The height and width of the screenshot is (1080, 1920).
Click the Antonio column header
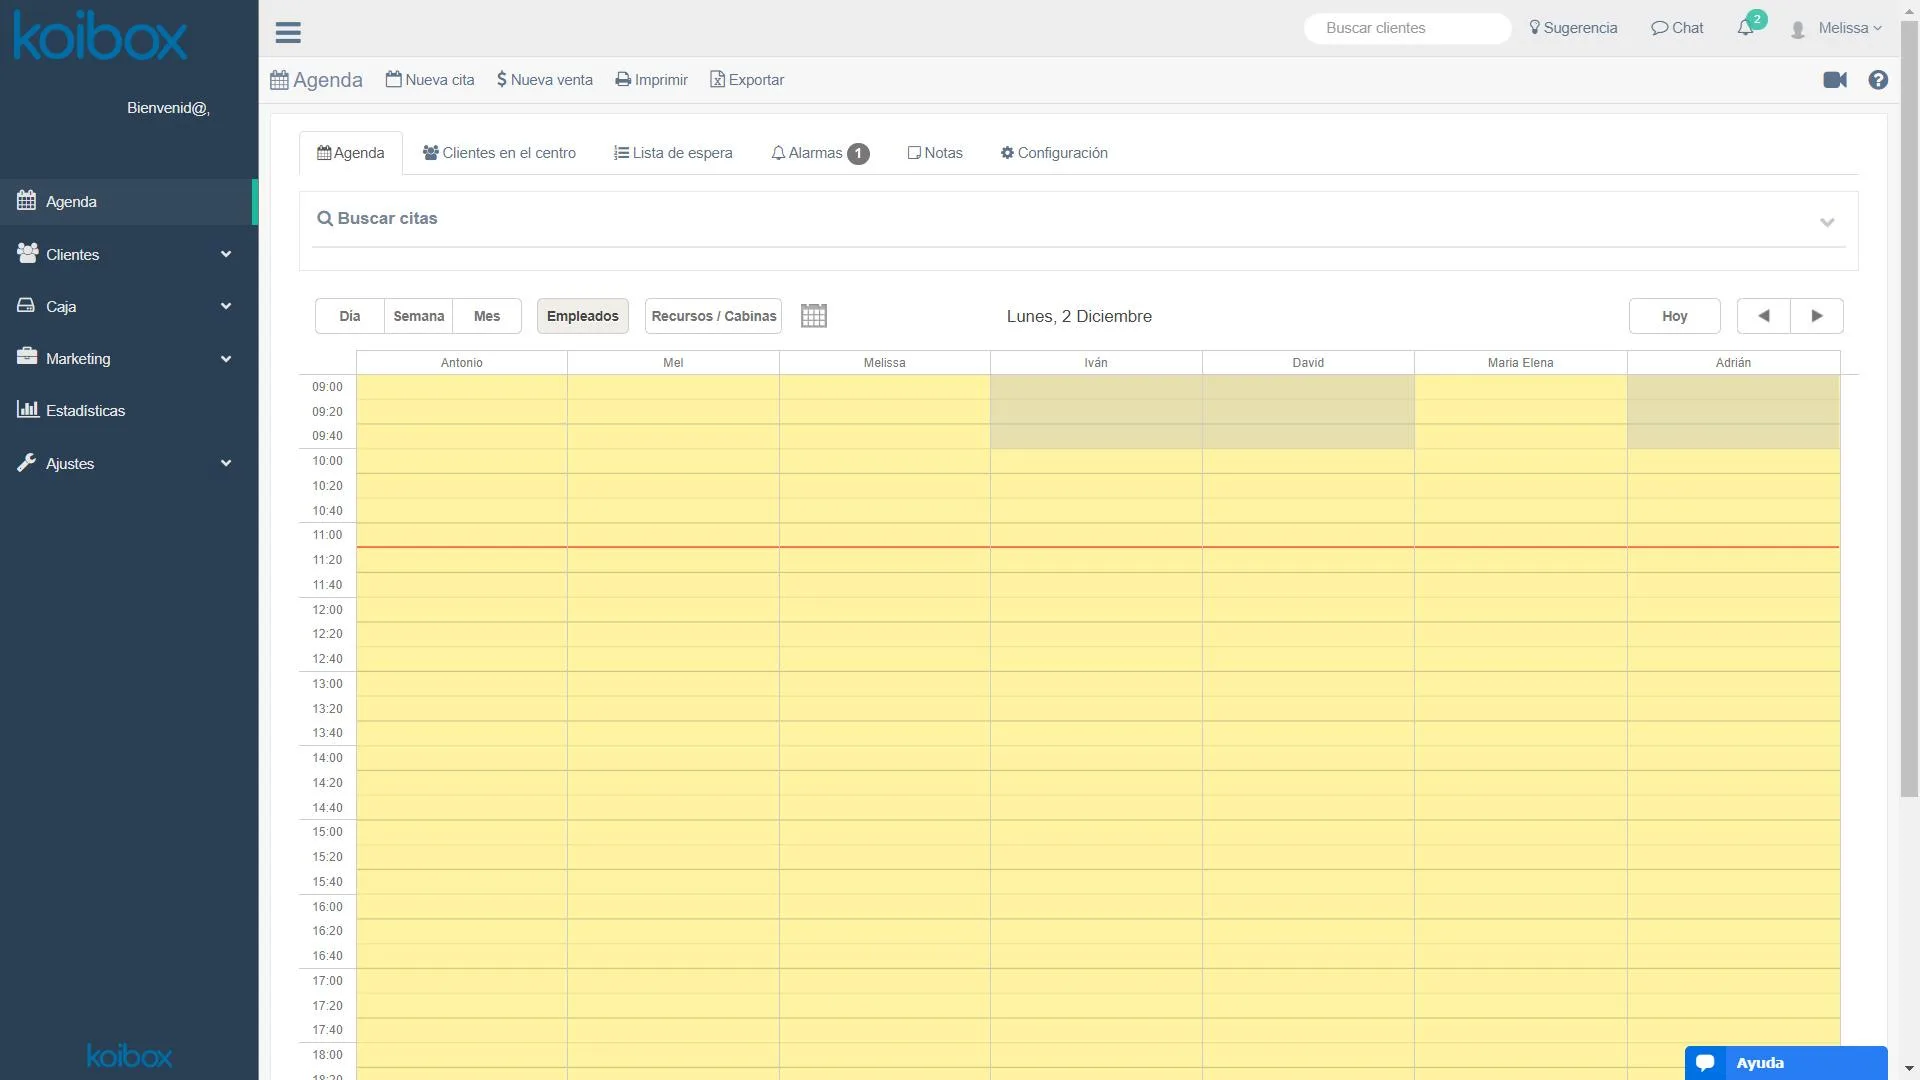tap(462, 363)
